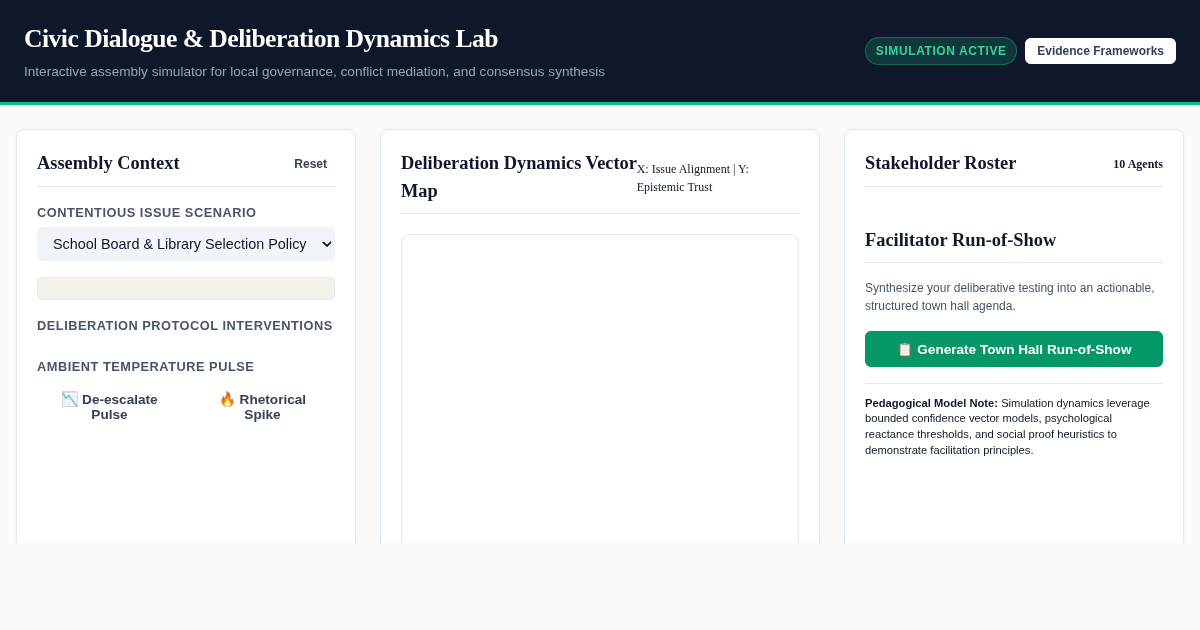The width and height of the screenshot is (1200, 630).
Task: Trigger the De-escalate Pulse
Action: coord(110,407)
